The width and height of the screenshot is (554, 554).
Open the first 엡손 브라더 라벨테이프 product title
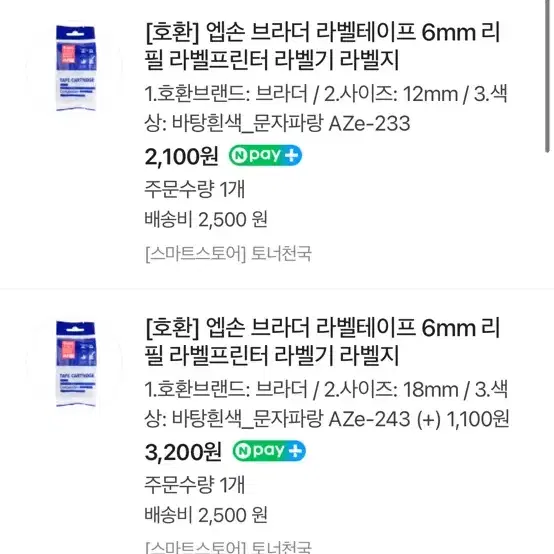(x=322, y=46)
